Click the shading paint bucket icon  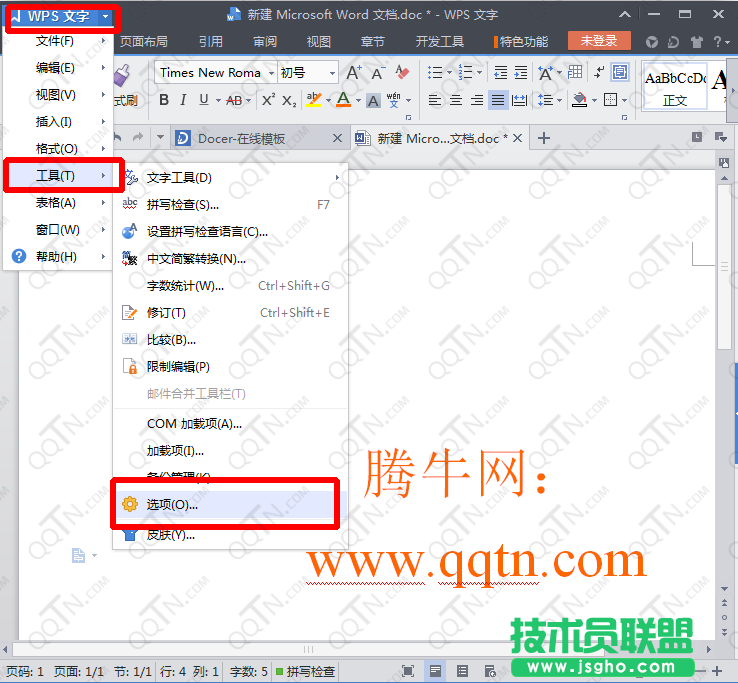coord(579,100)
